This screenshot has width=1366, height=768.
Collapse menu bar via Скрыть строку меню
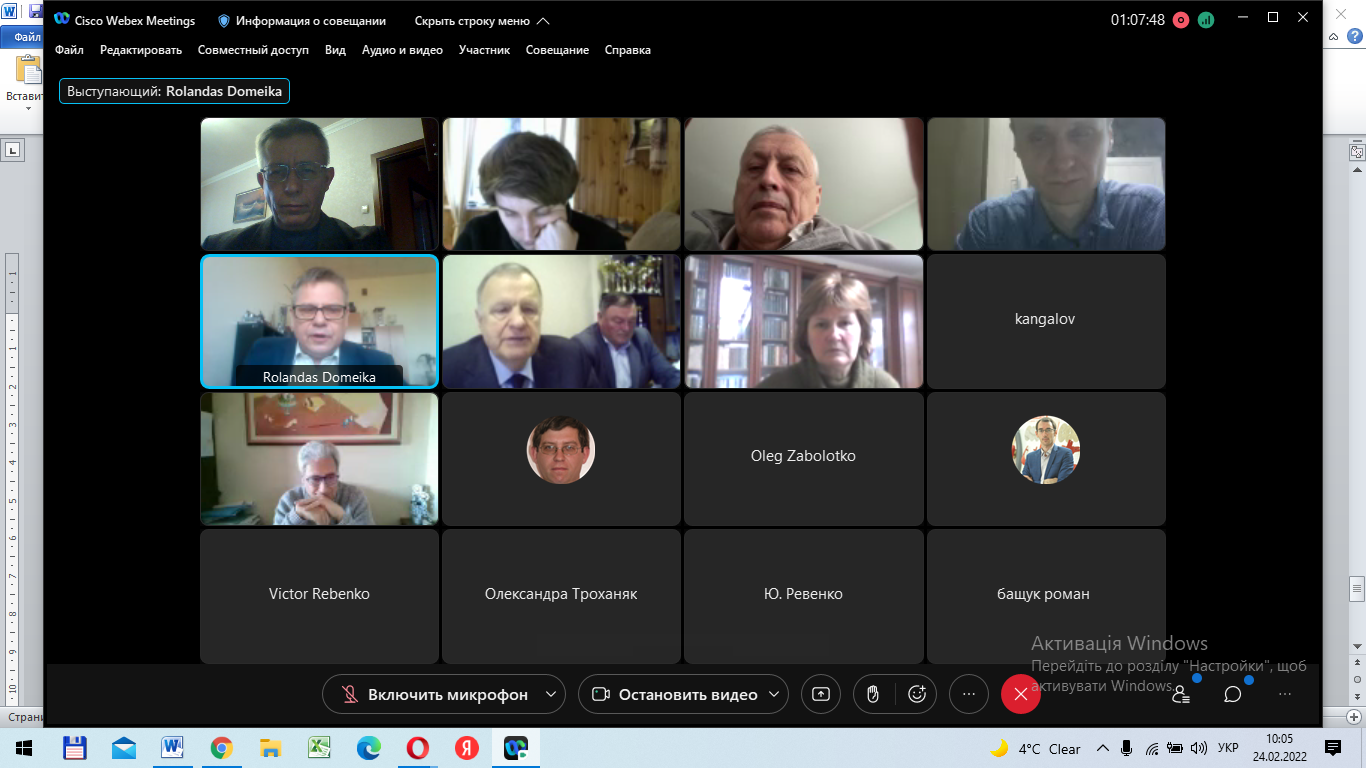coord(482,21)
